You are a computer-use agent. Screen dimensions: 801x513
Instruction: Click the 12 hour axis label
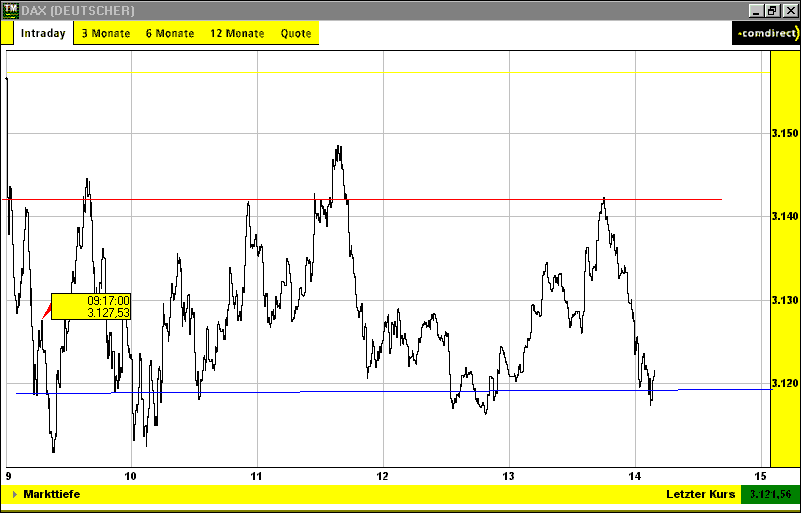point(383,476)
